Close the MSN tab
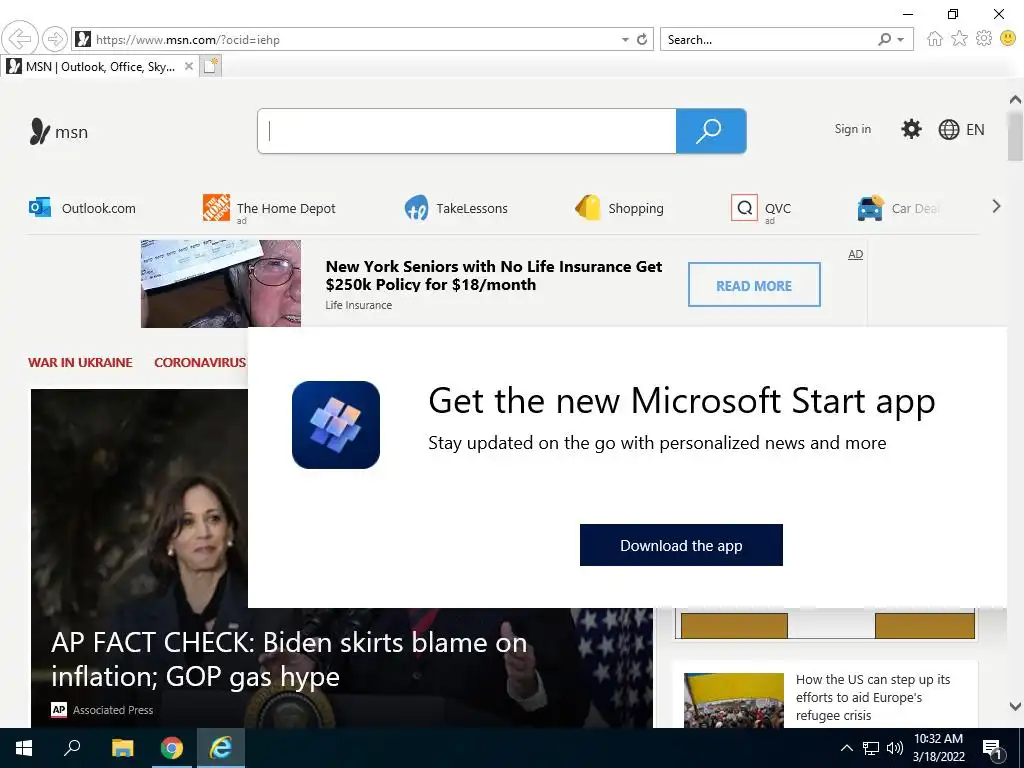Viewport: 1024px width, 768px height. tap(188, 66)
